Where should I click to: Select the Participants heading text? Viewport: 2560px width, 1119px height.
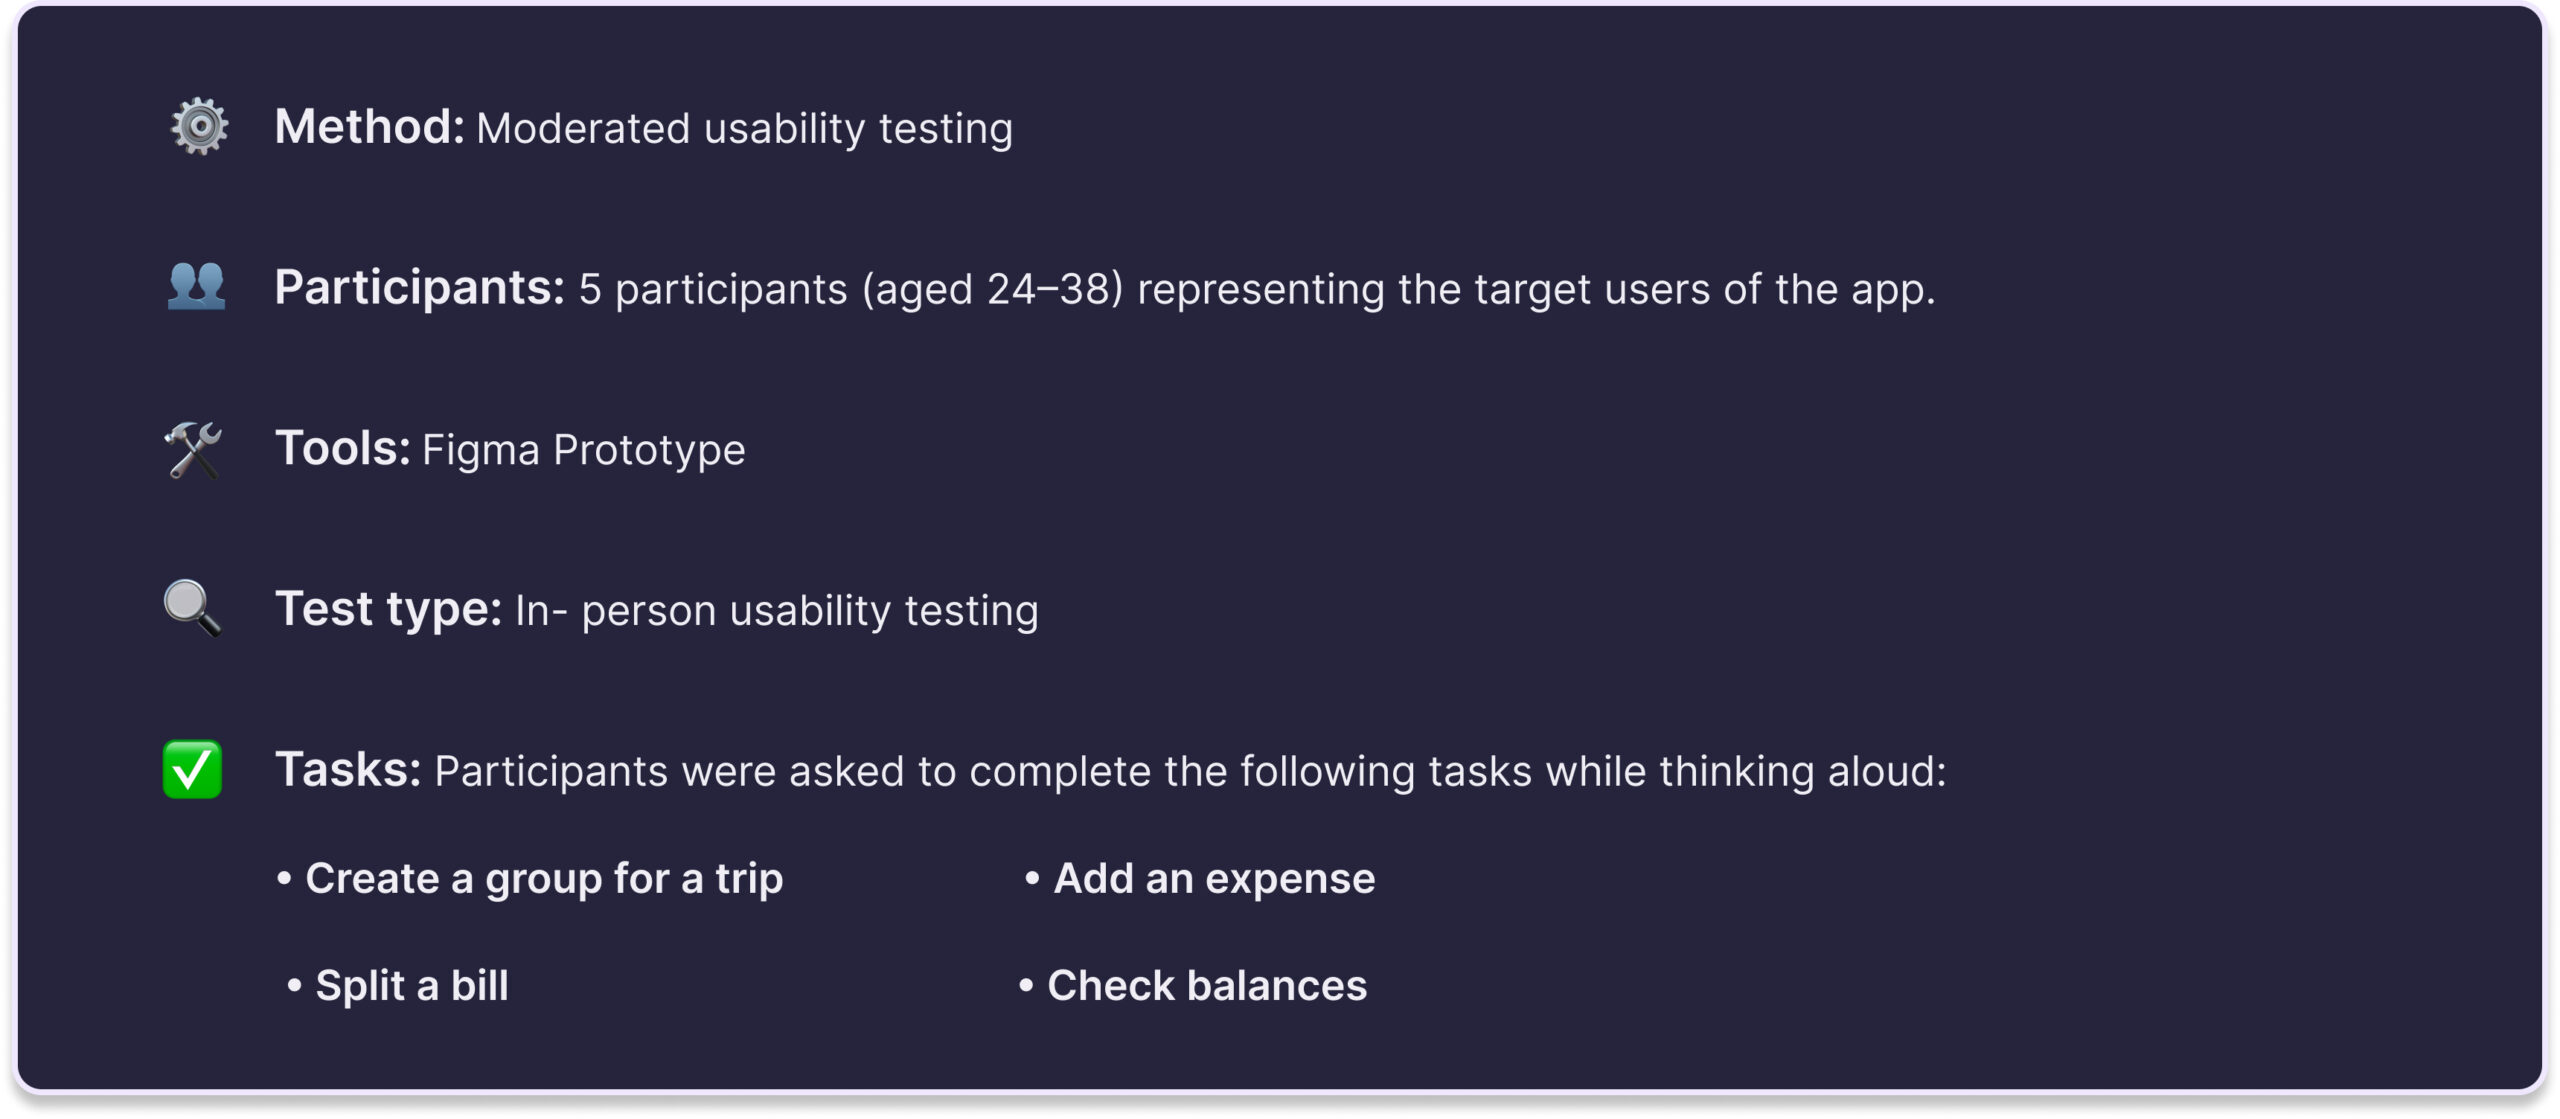point(420,288)
